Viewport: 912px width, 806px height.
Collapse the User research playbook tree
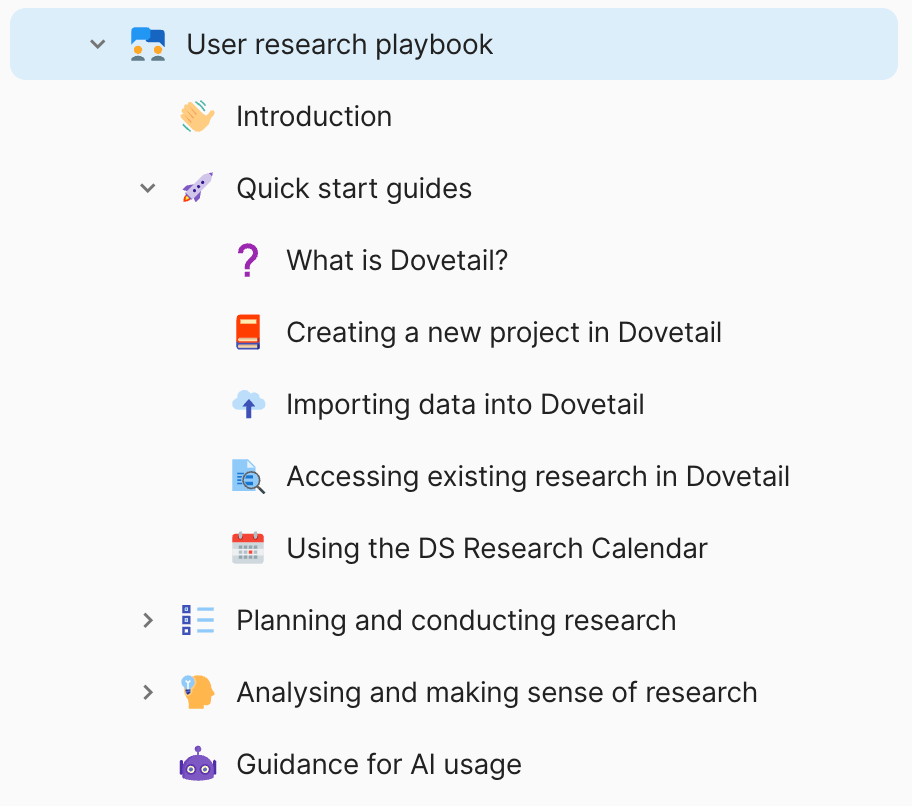pyautogui.click(x=97, y=45)
